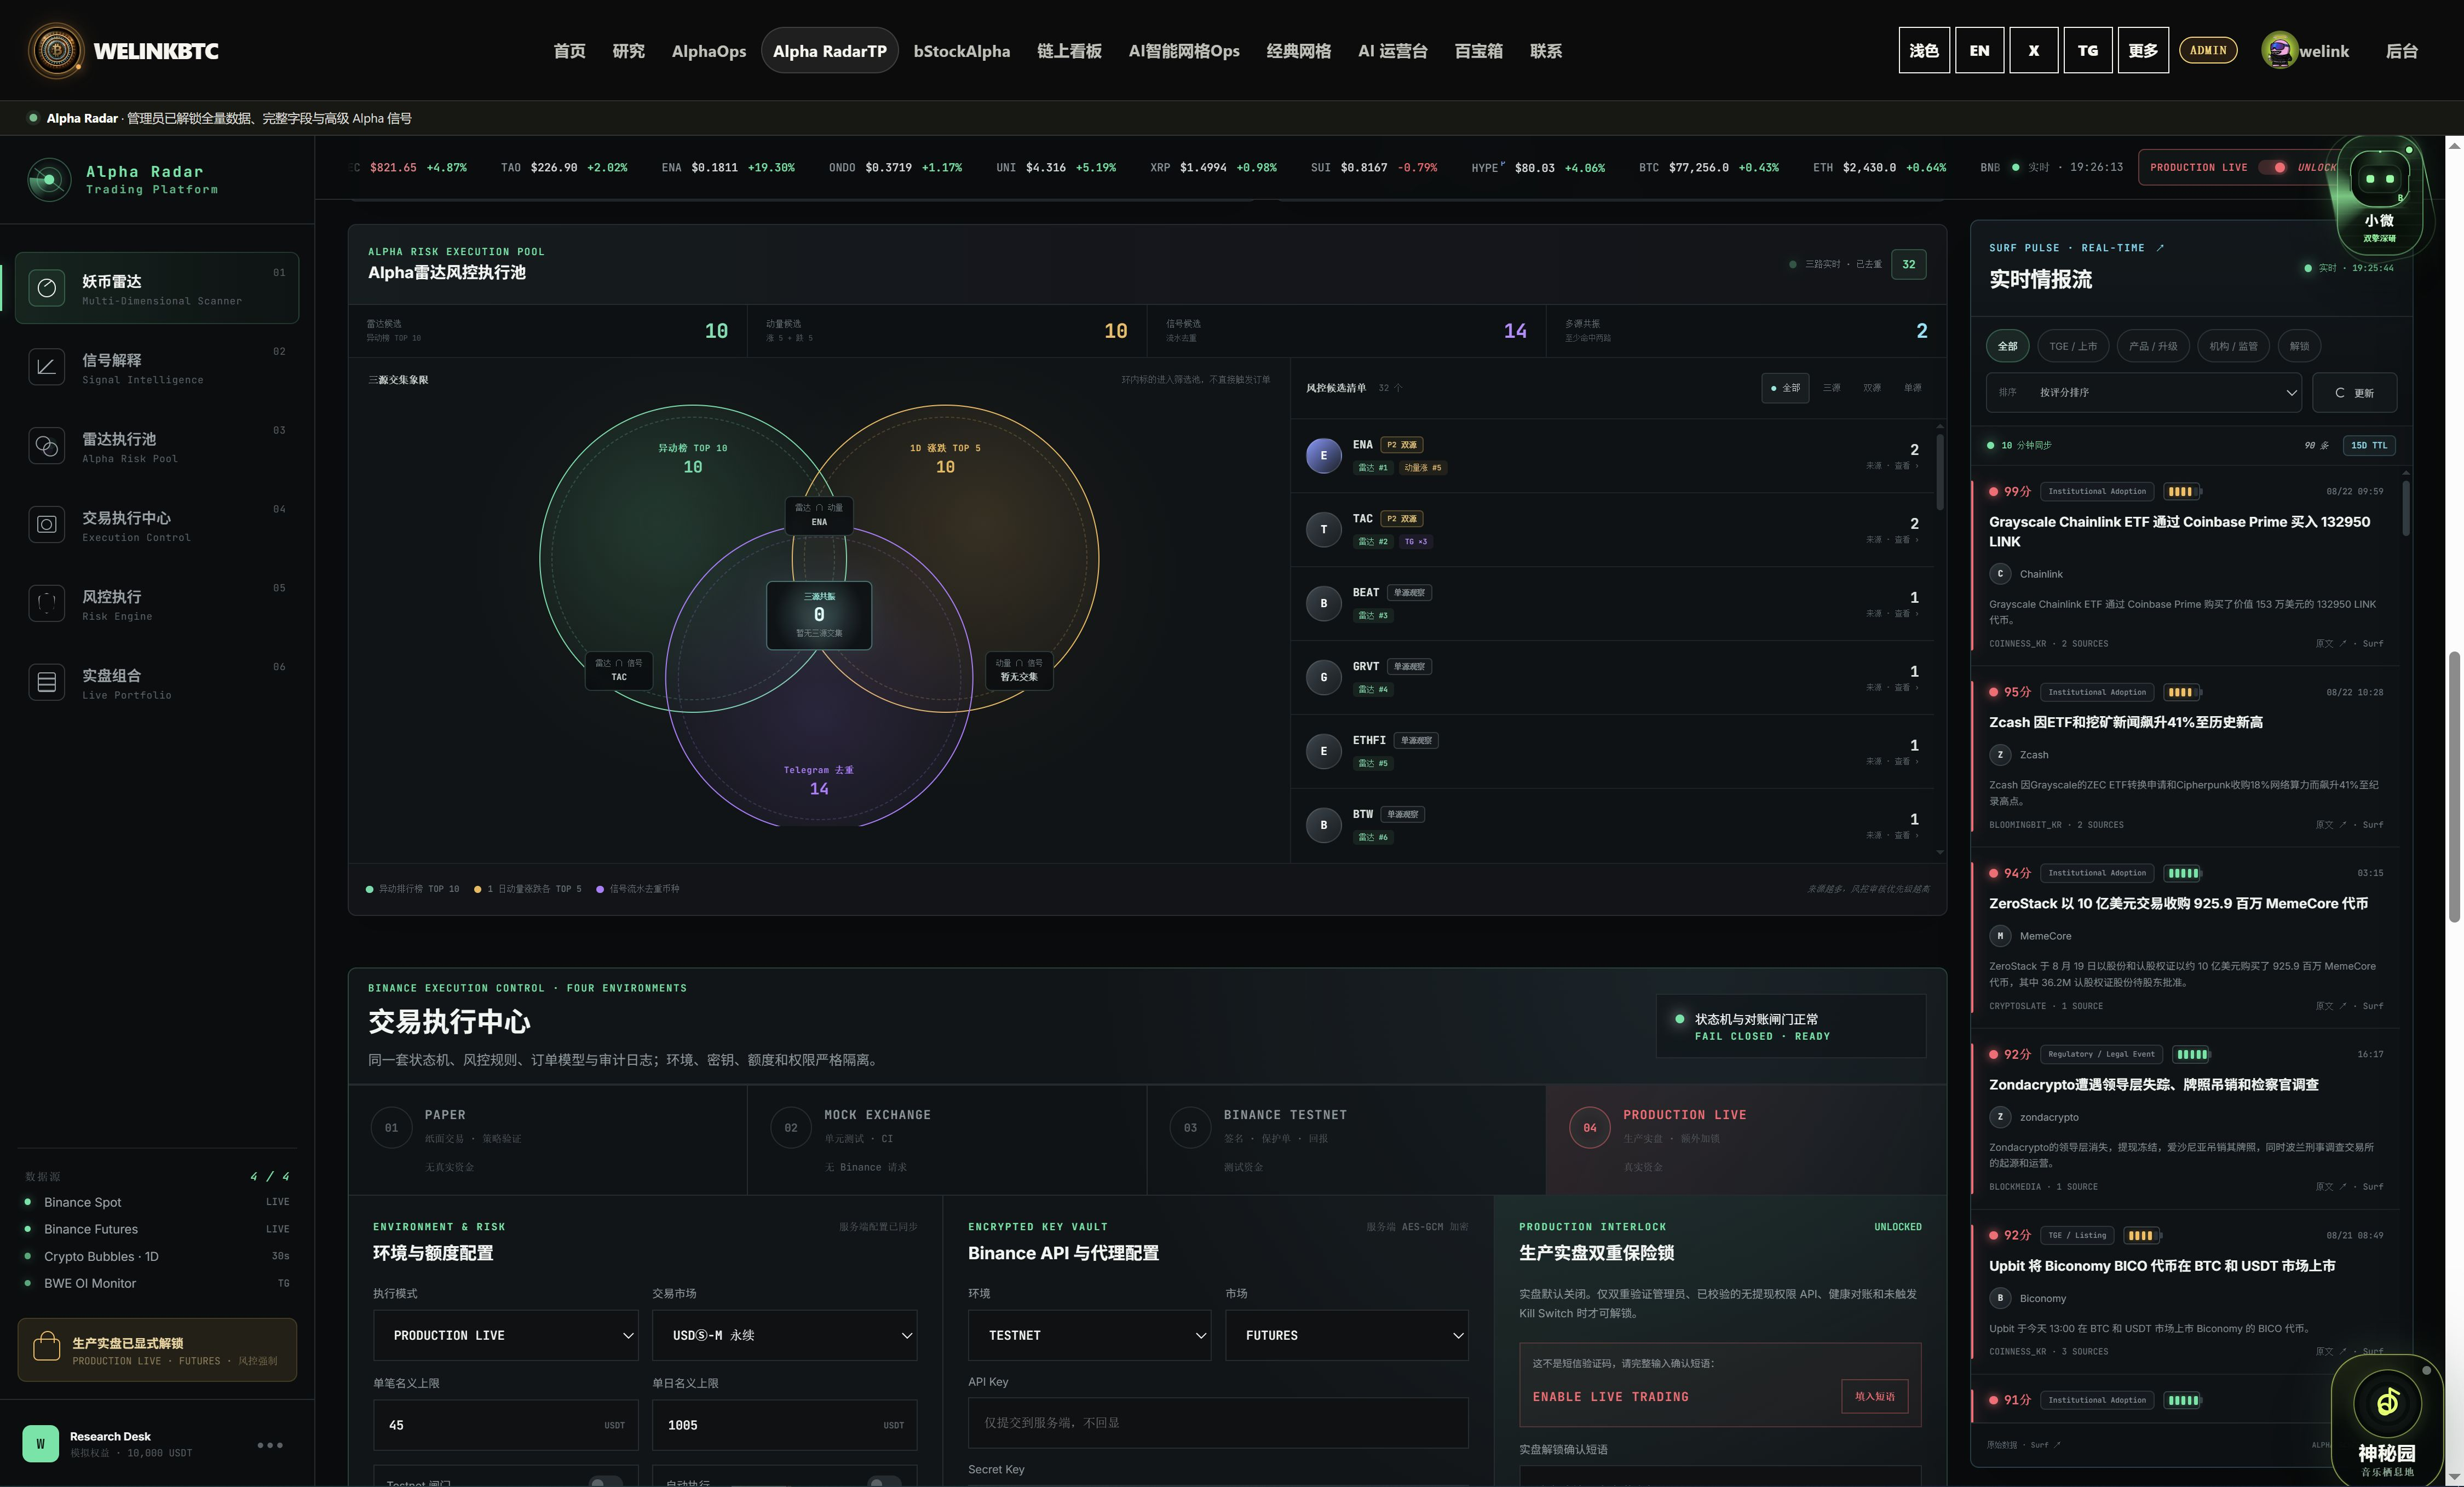Image resolution: width=2464 pixels, height=1487 pixels.
Task: Click the page's main vertical scrollbar
Action: tap(2454, 786)
